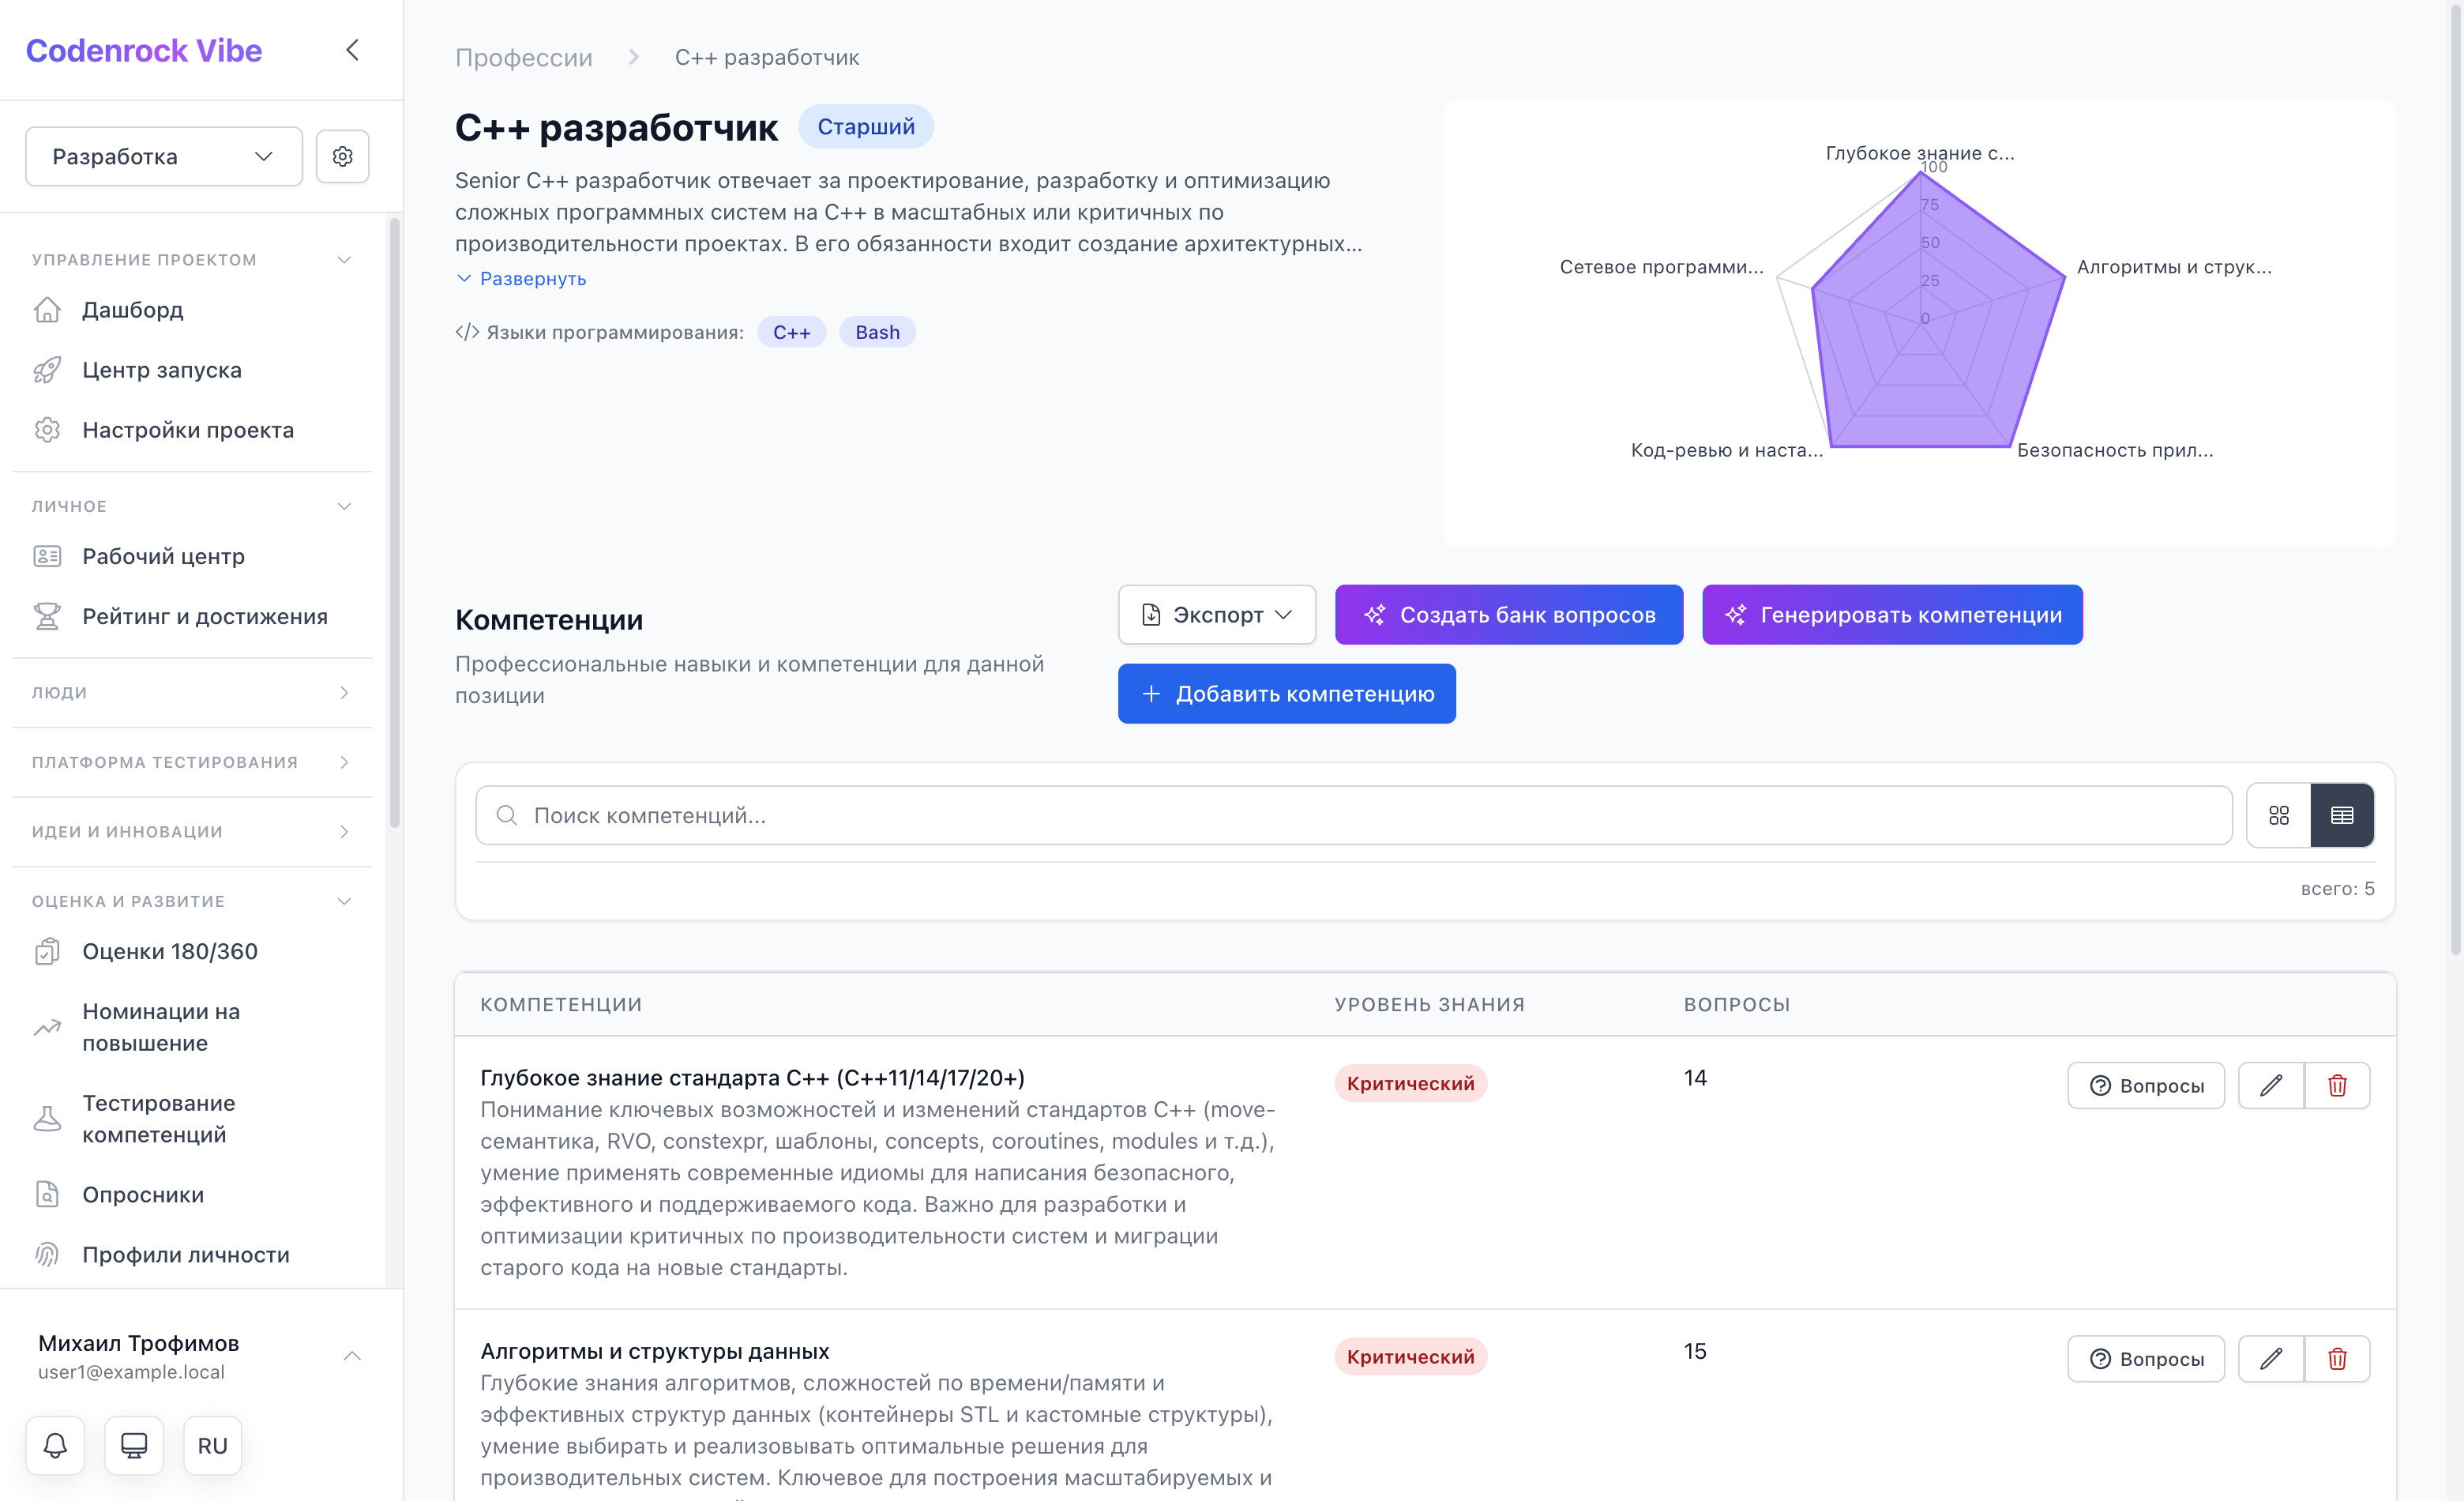Expand the Михаил Трофимов user menu
This screenshot has height=1501, width=2464.
coord(352,1356)
